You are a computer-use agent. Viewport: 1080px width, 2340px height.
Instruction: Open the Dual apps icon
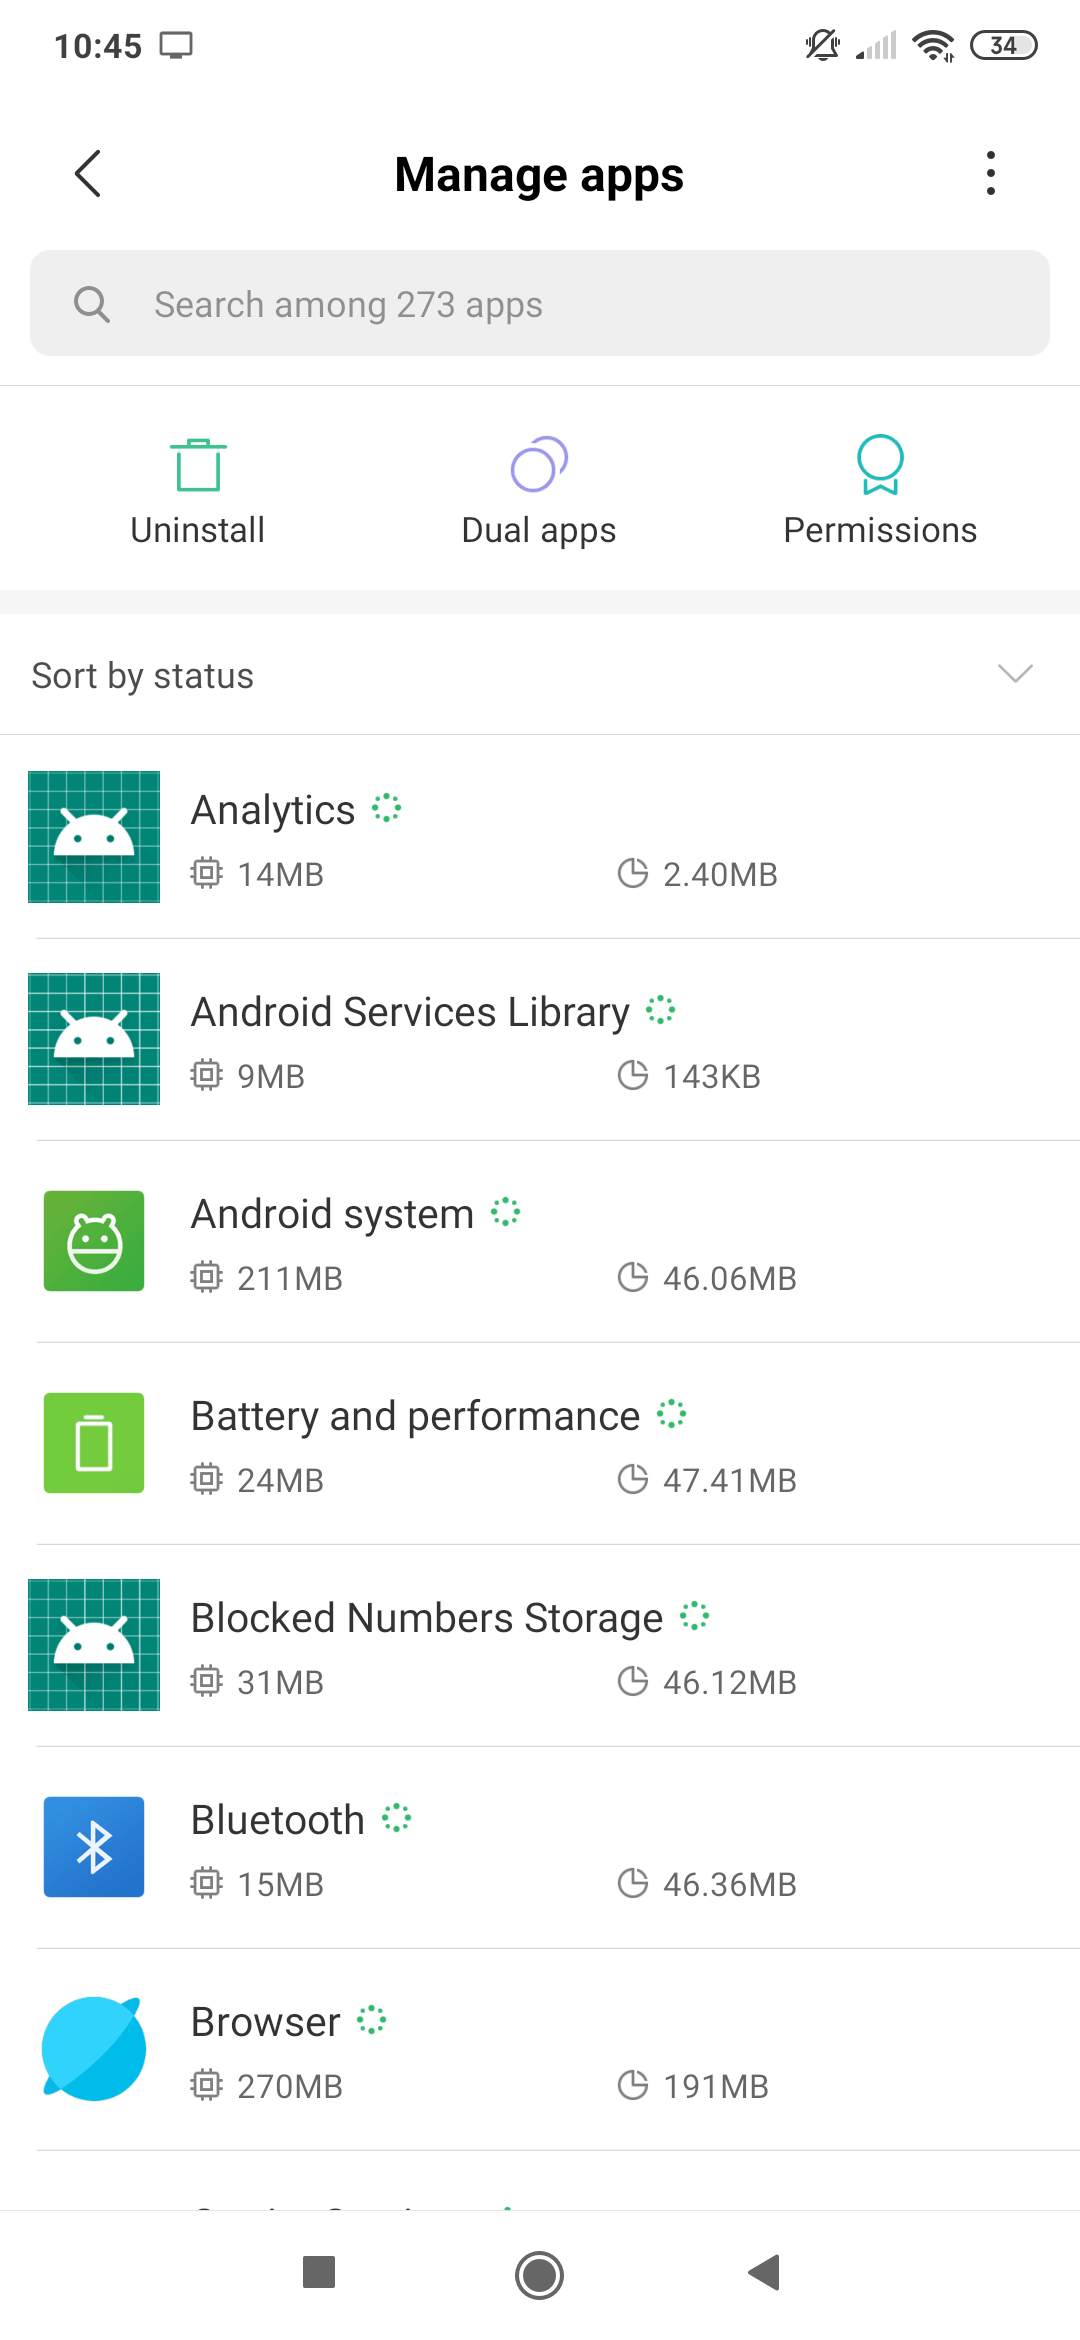pos(539,465)
